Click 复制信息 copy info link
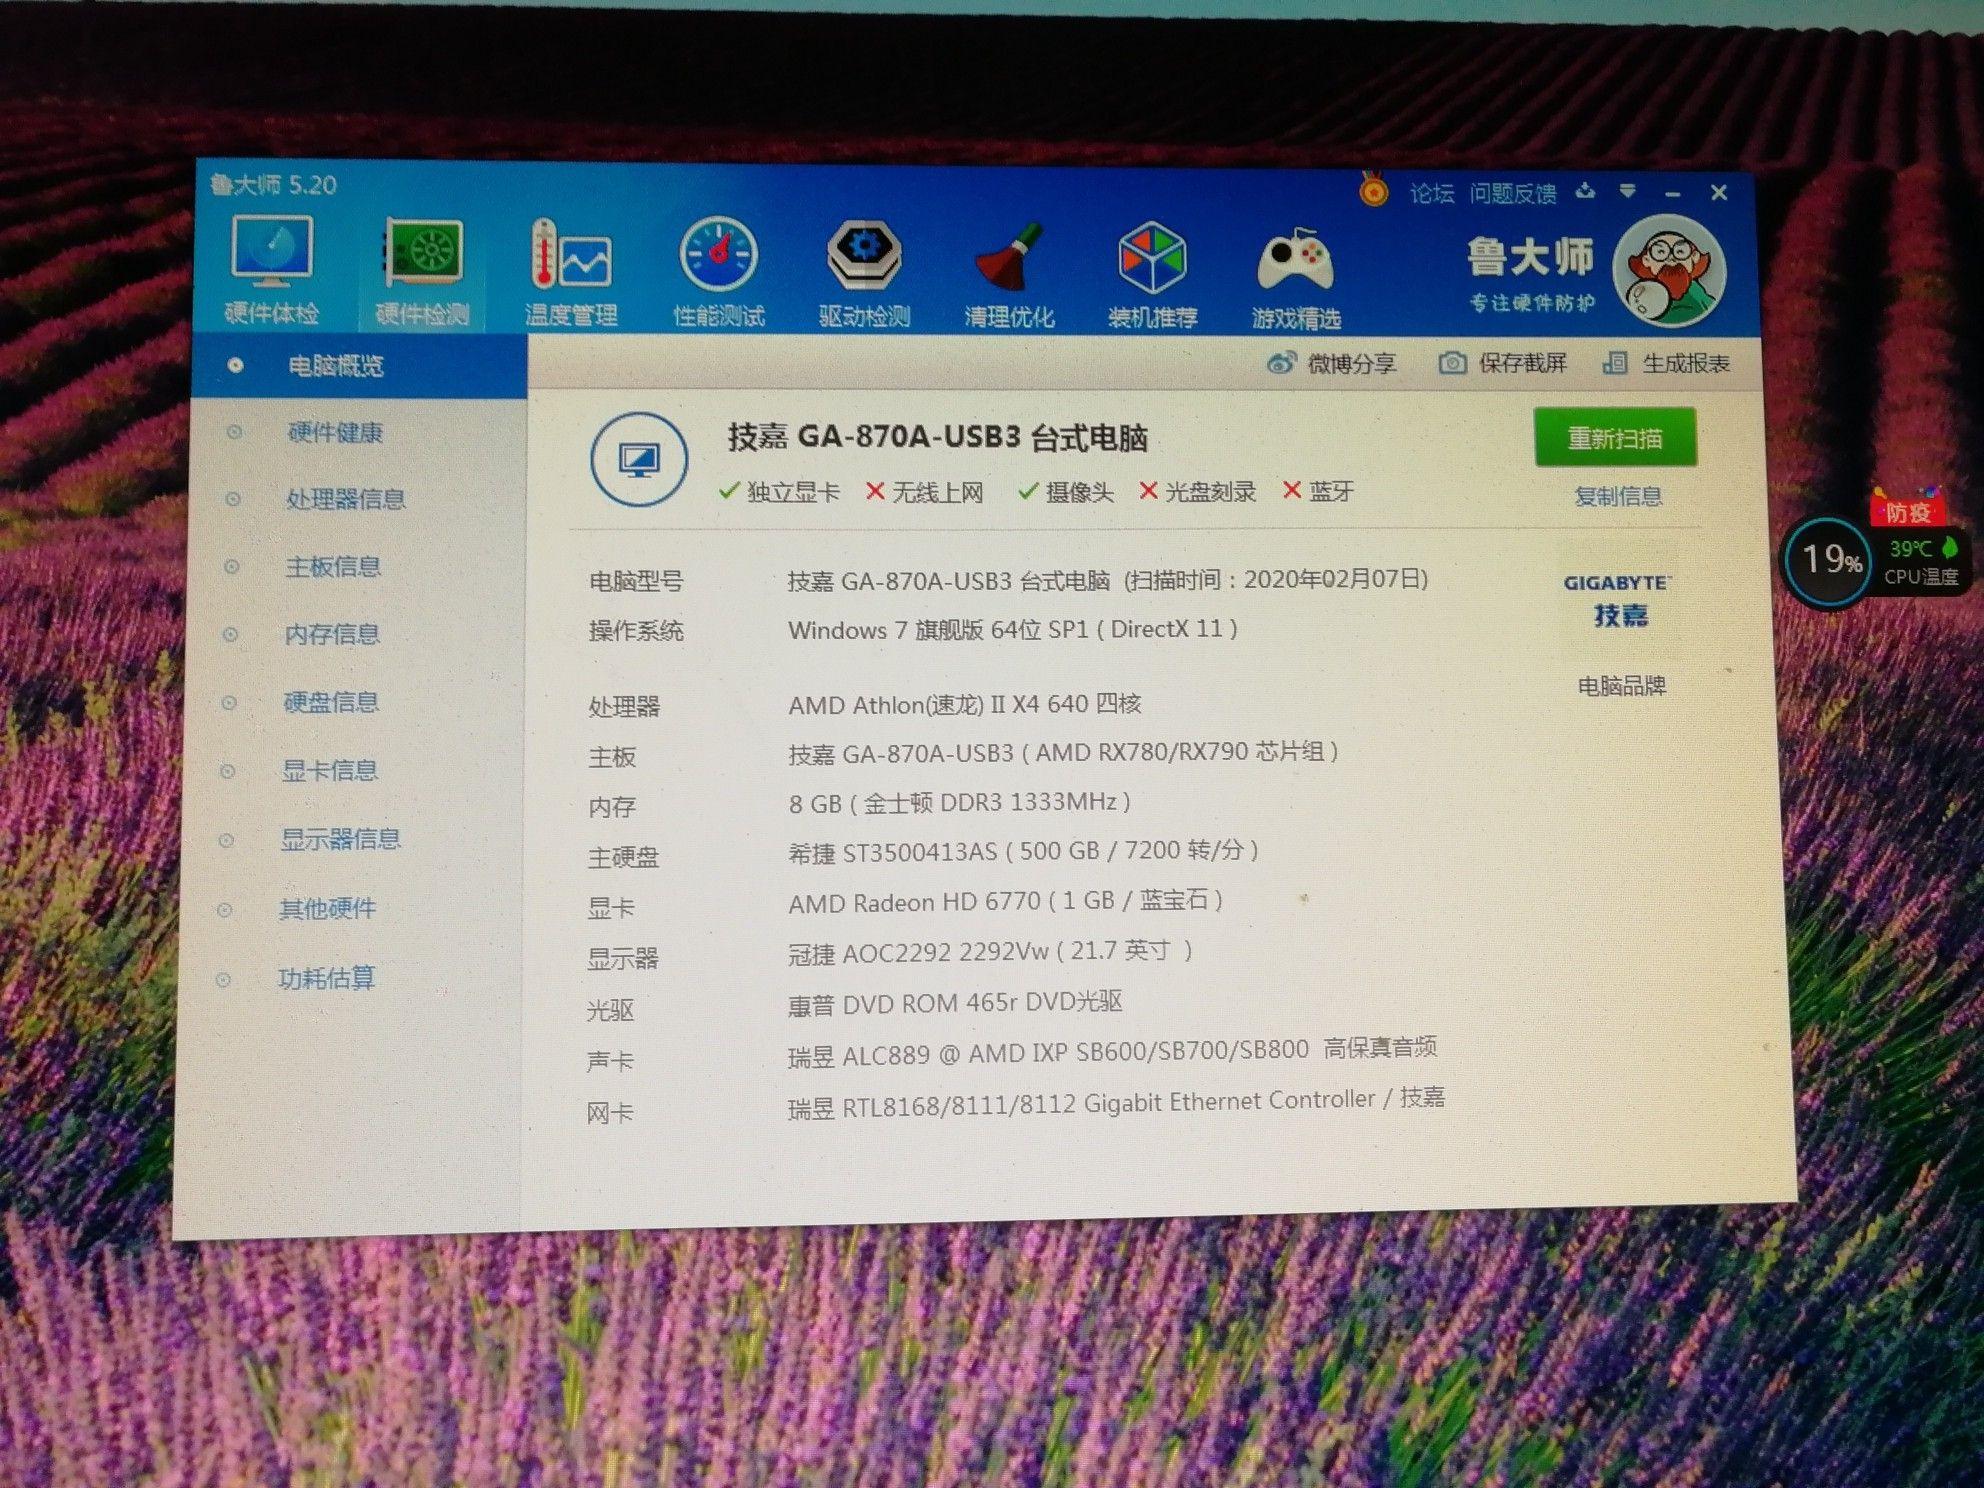This screenshot has height=1488, width=1984. click(1617, 496)
